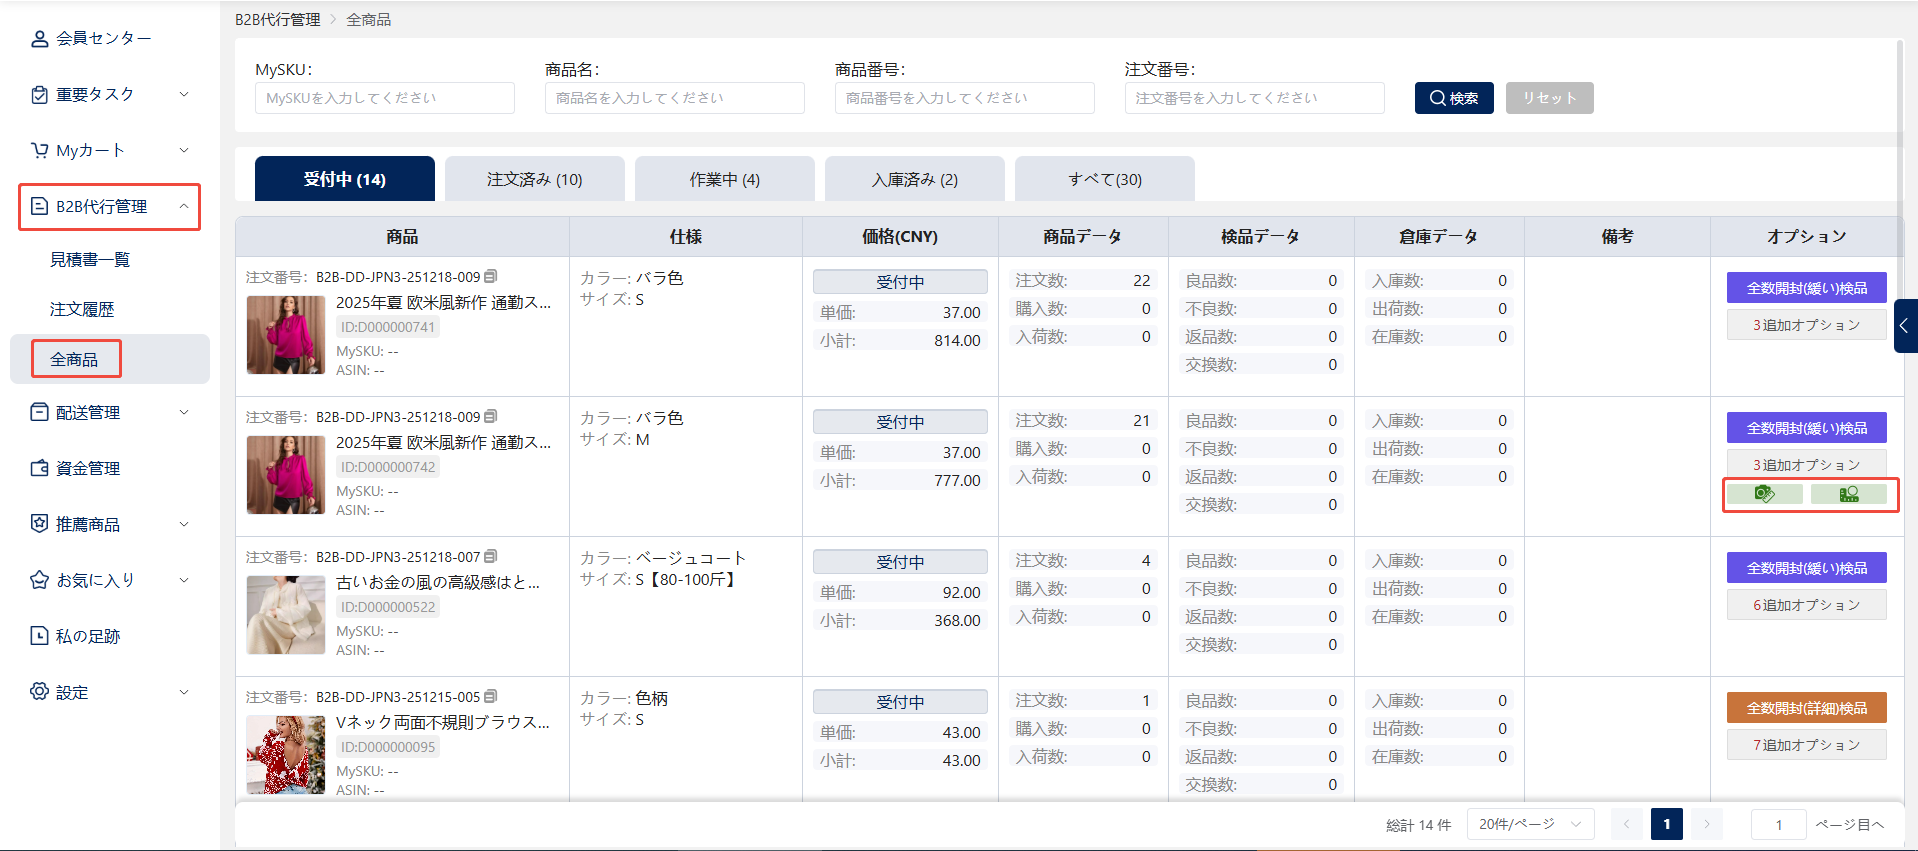Click the 私の足跡 footprint icon
The width and height of the screenshot is (1918, 851).
tap(40, 636)
